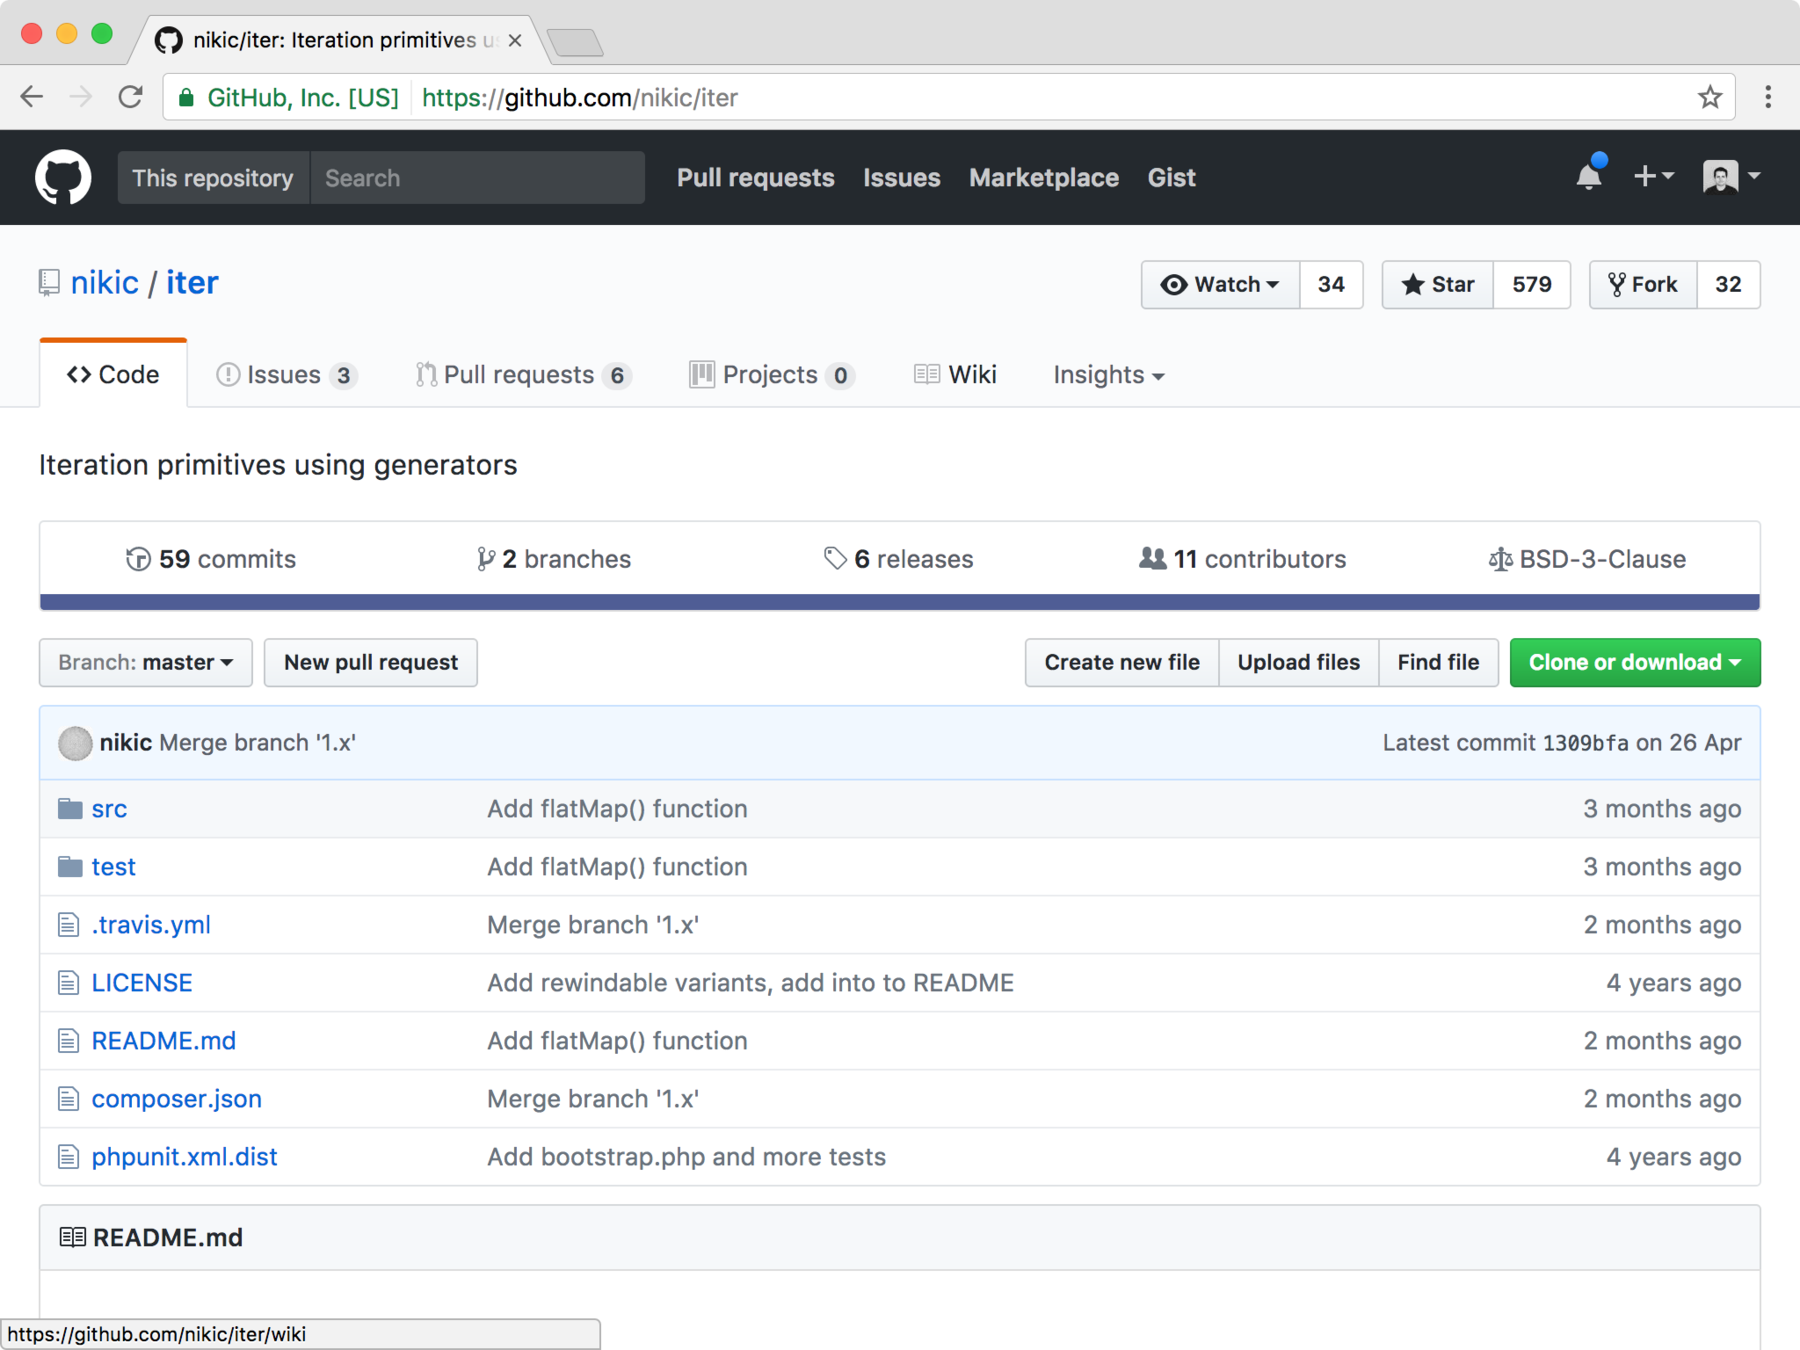Viewport: 1800px width, 1350px height.
Task: Open the composer.json file
Action: (177, 1099)
